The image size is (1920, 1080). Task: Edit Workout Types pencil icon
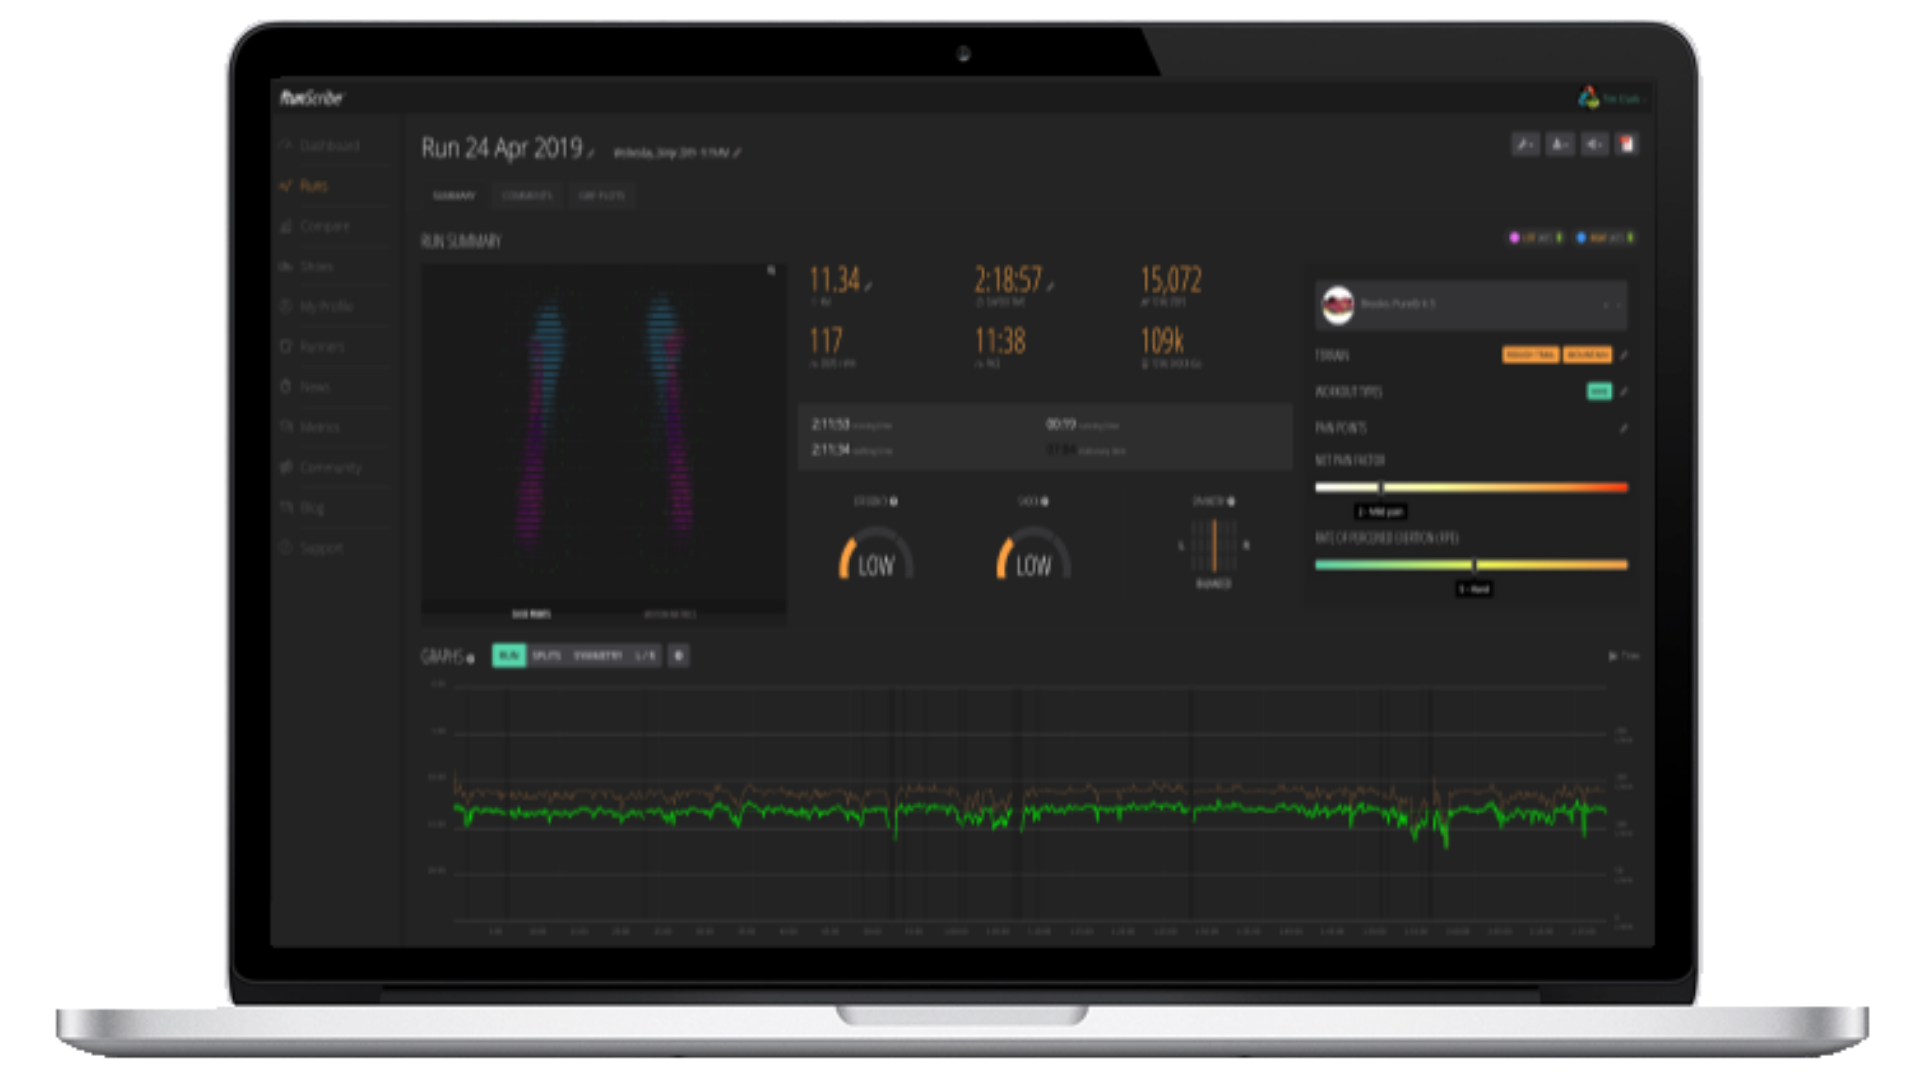click(x=1624, y=392)
